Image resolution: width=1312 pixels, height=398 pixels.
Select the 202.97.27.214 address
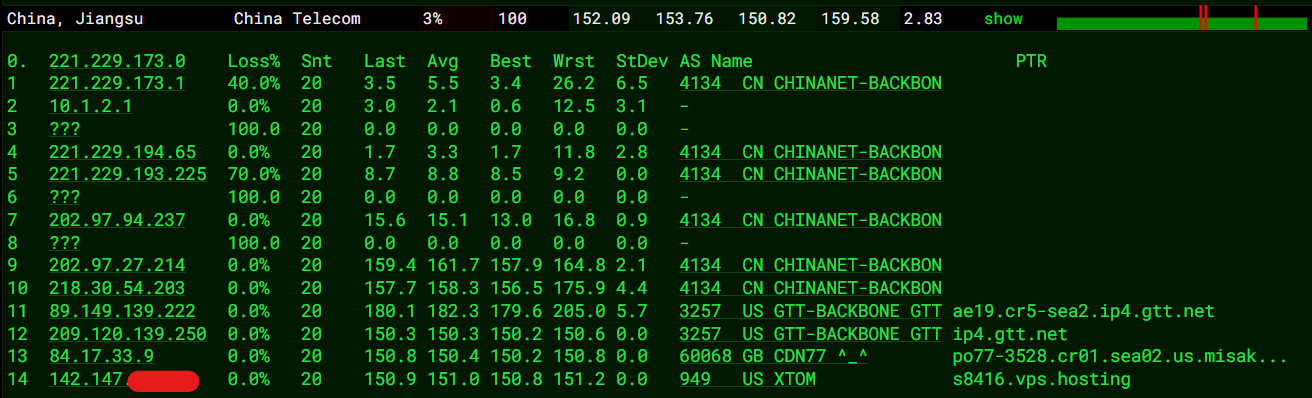point(117,265)
